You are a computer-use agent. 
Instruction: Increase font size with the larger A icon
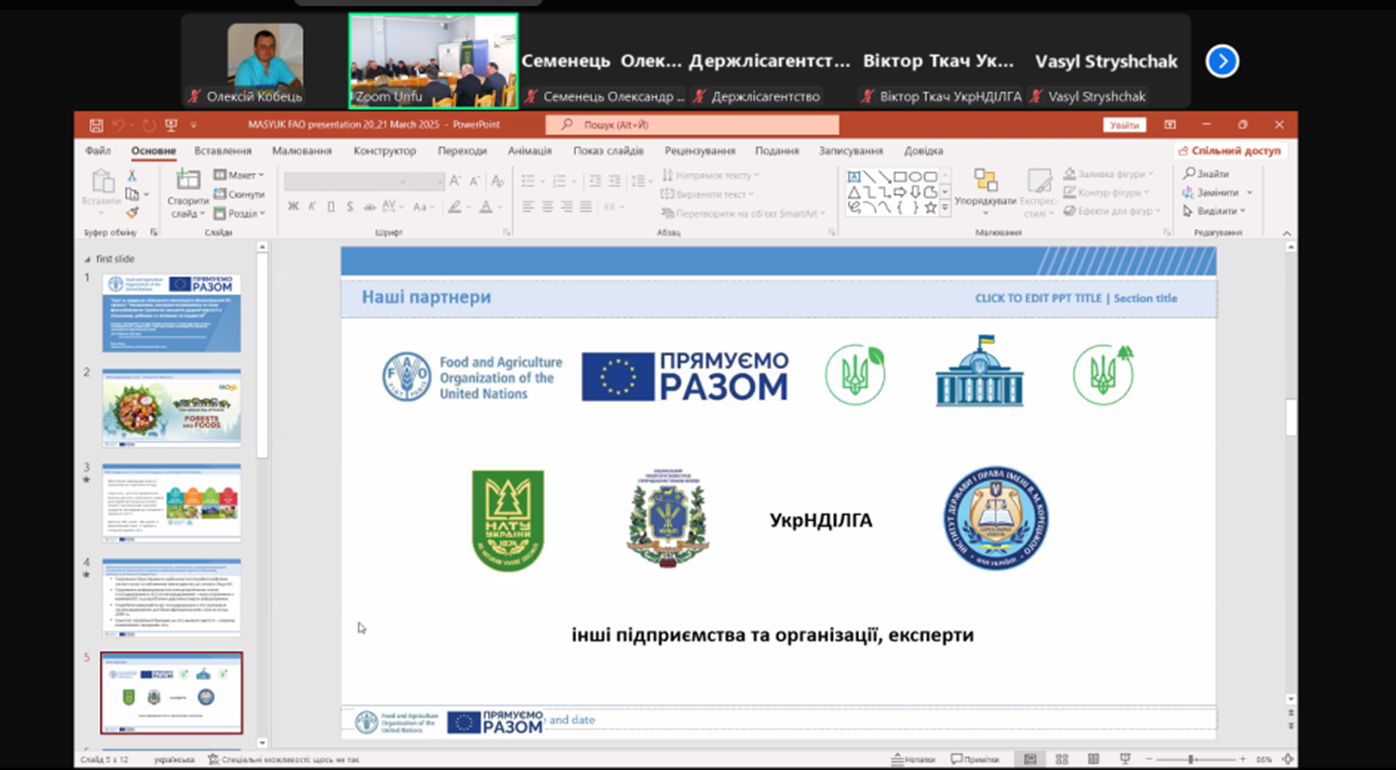pos(455,181)
